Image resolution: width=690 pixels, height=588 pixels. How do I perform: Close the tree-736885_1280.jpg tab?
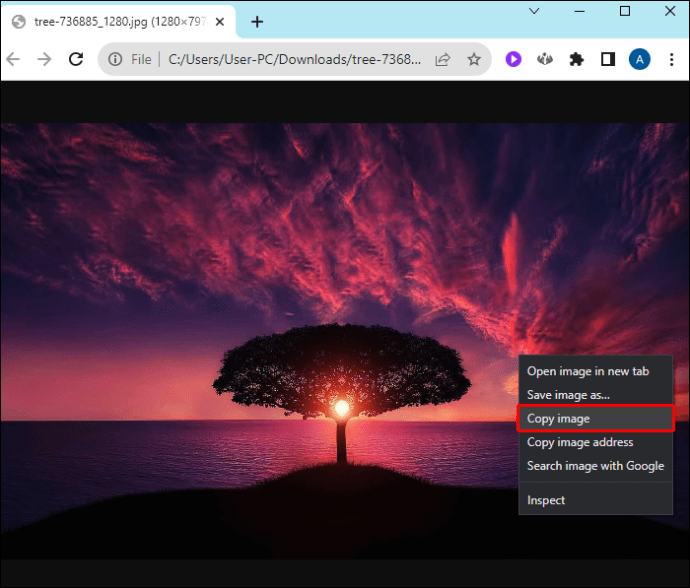[x=220, y=22]
